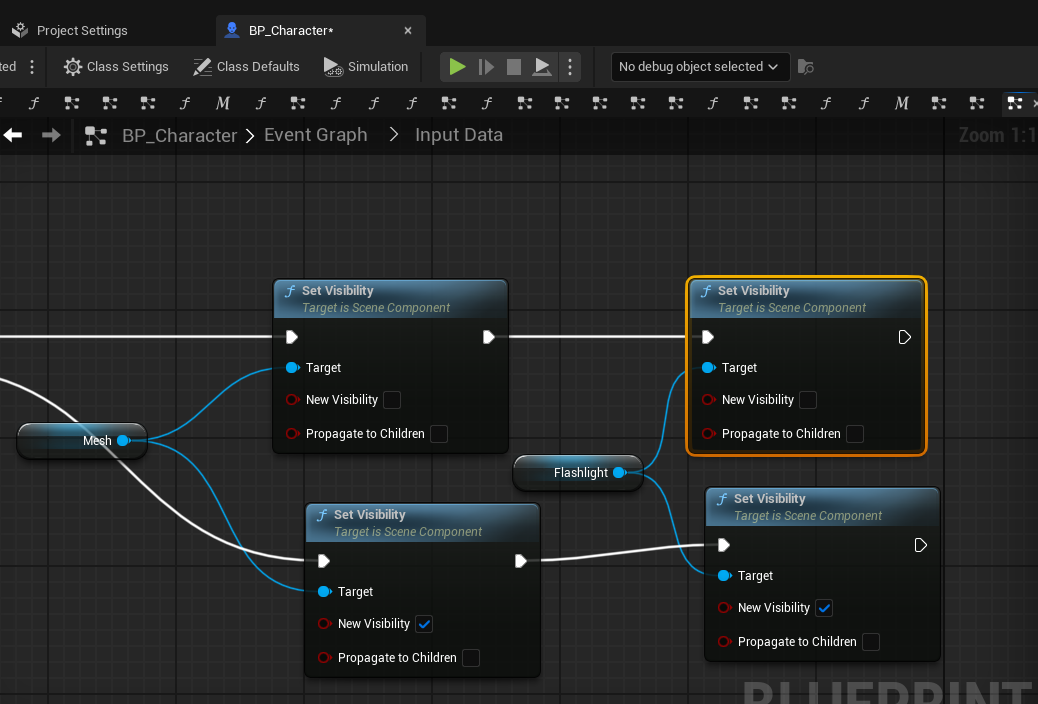
Task: Open Class Settings
Action: [116, 67]
